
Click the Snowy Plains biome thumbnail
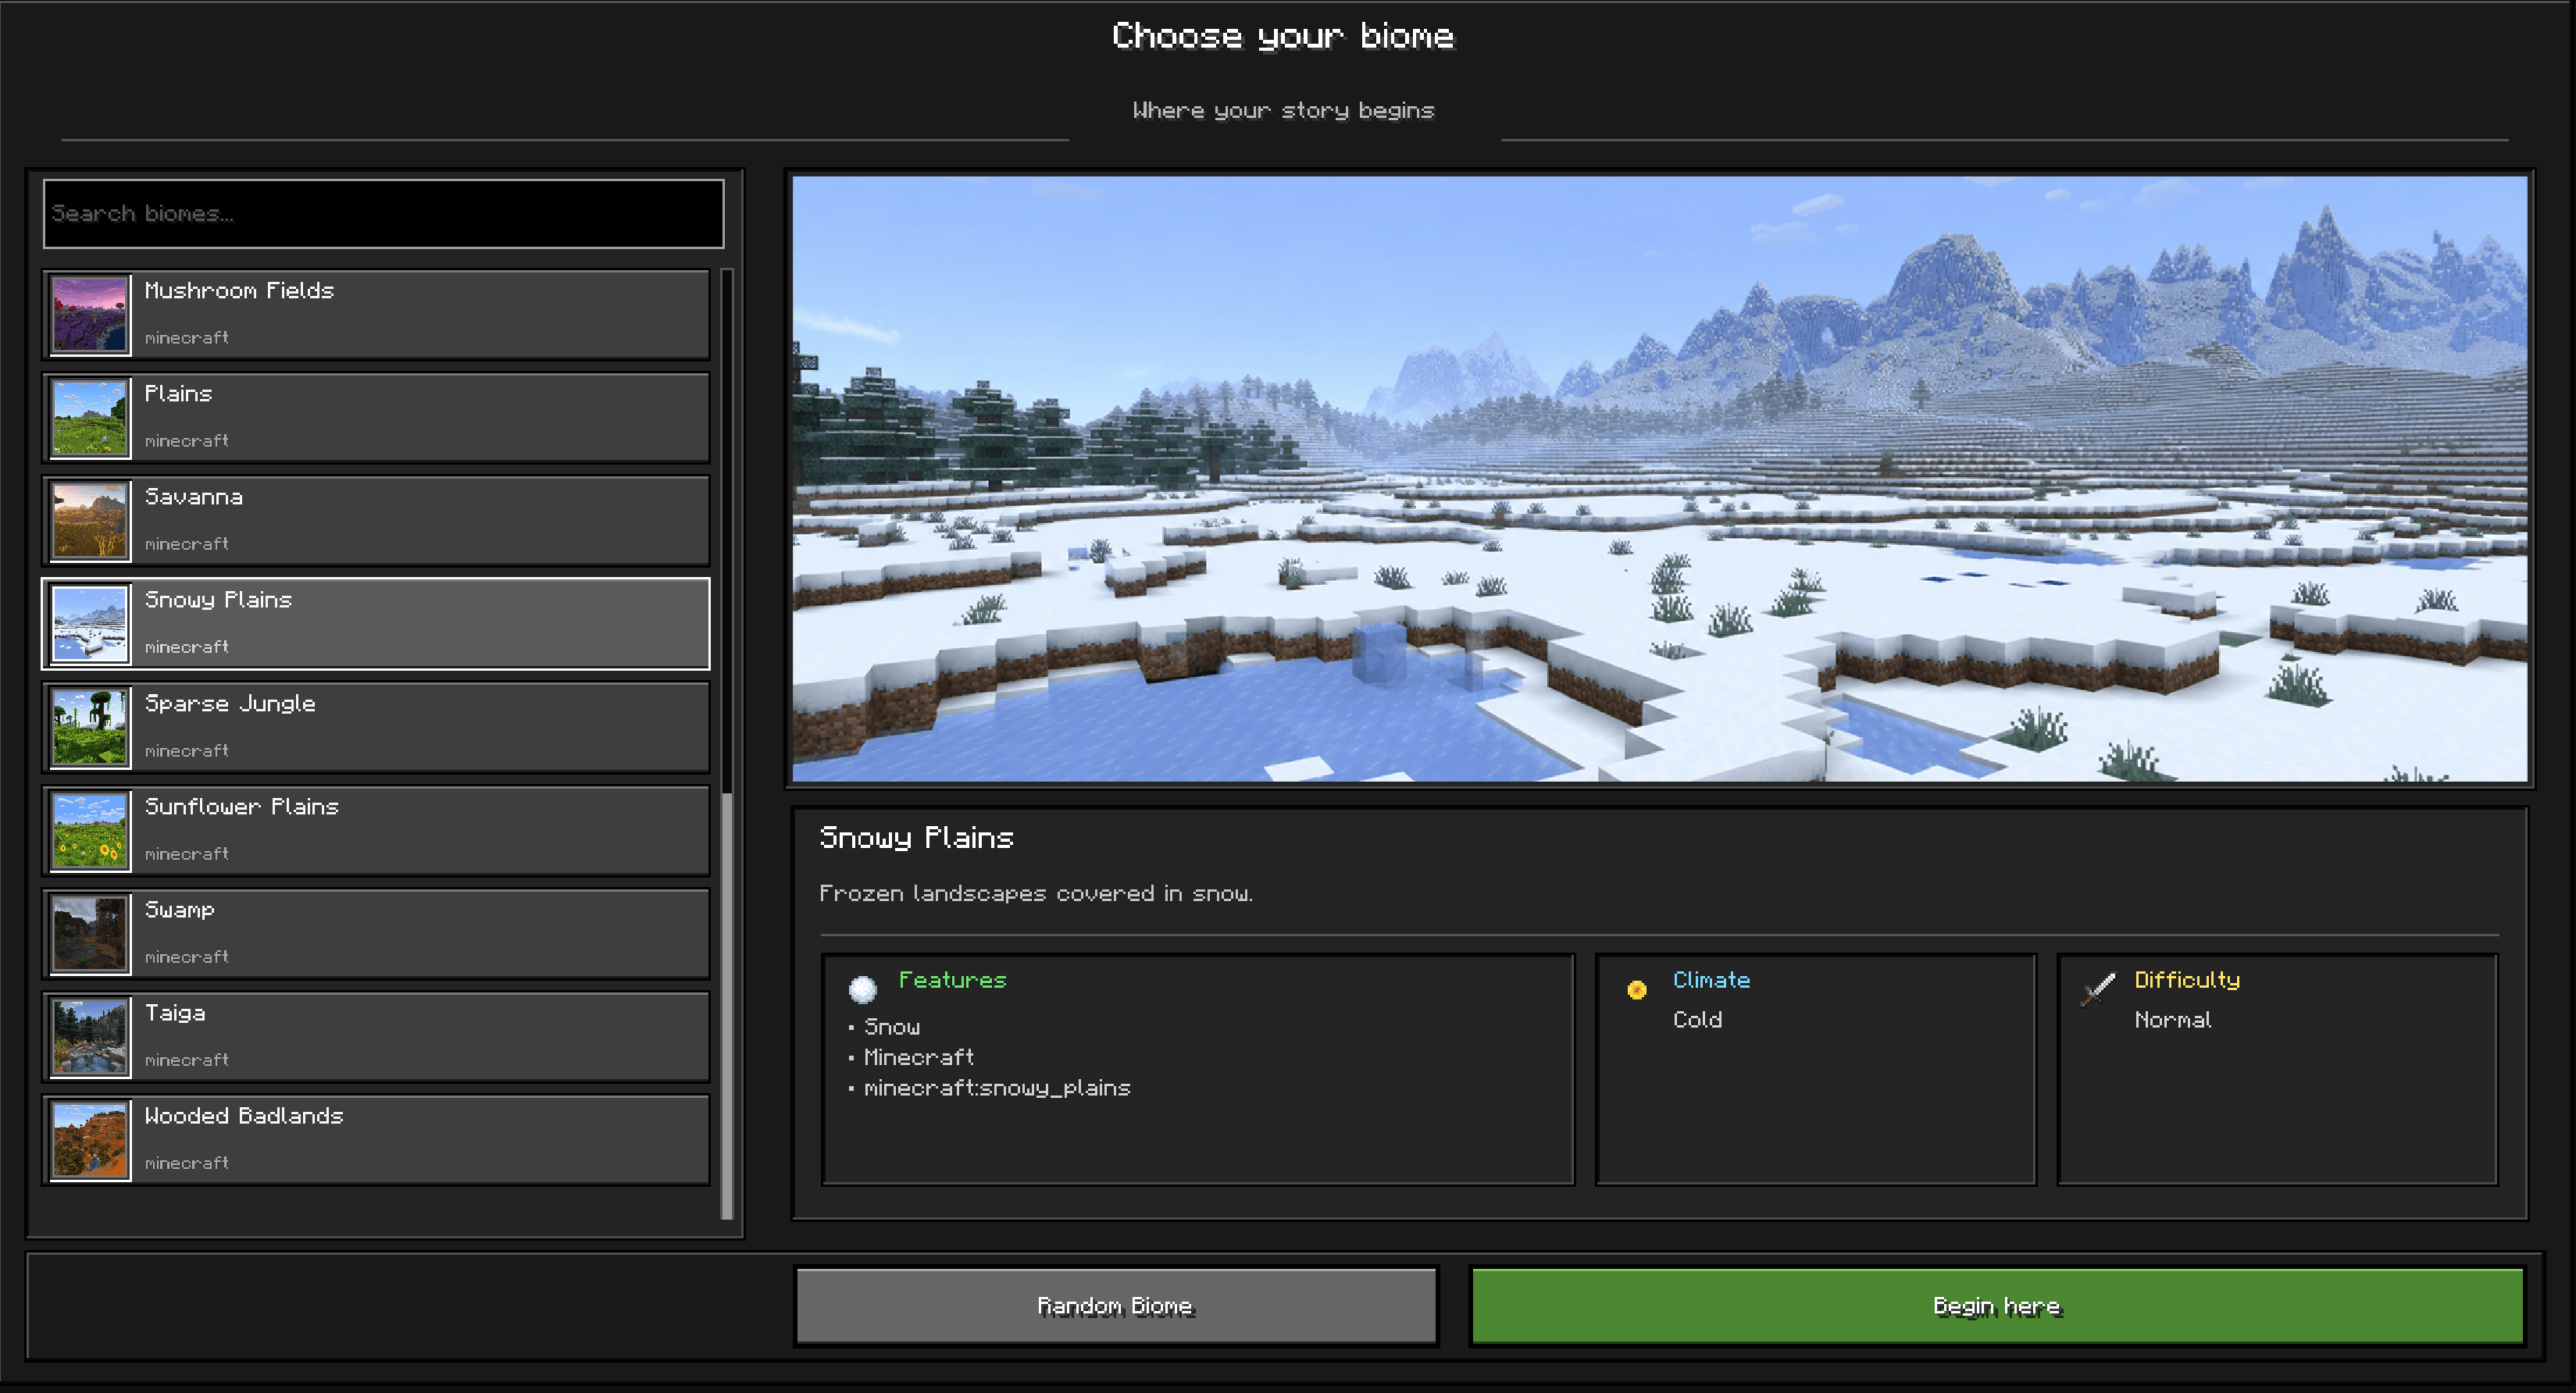pyautogui.click(x=90, y=624)
